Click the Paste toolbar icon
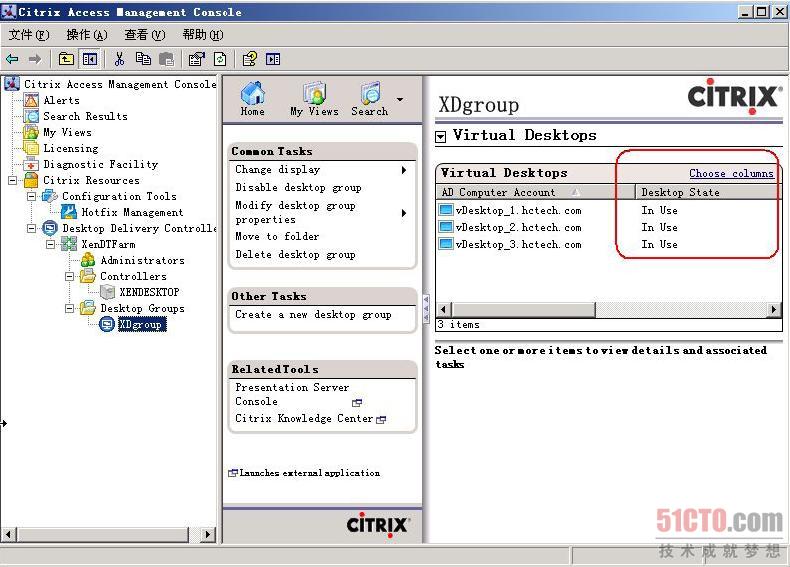The width and height of the screenshot is (790, 567). point(166,59)
